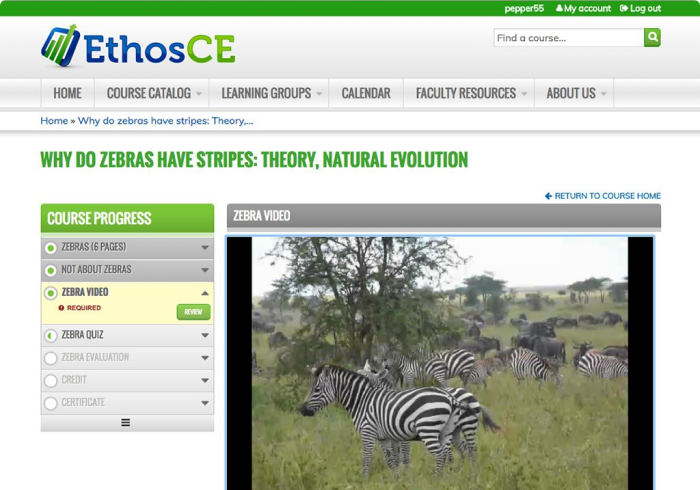Click the Why Do Zebras Have Stripes title

point(254,160)
